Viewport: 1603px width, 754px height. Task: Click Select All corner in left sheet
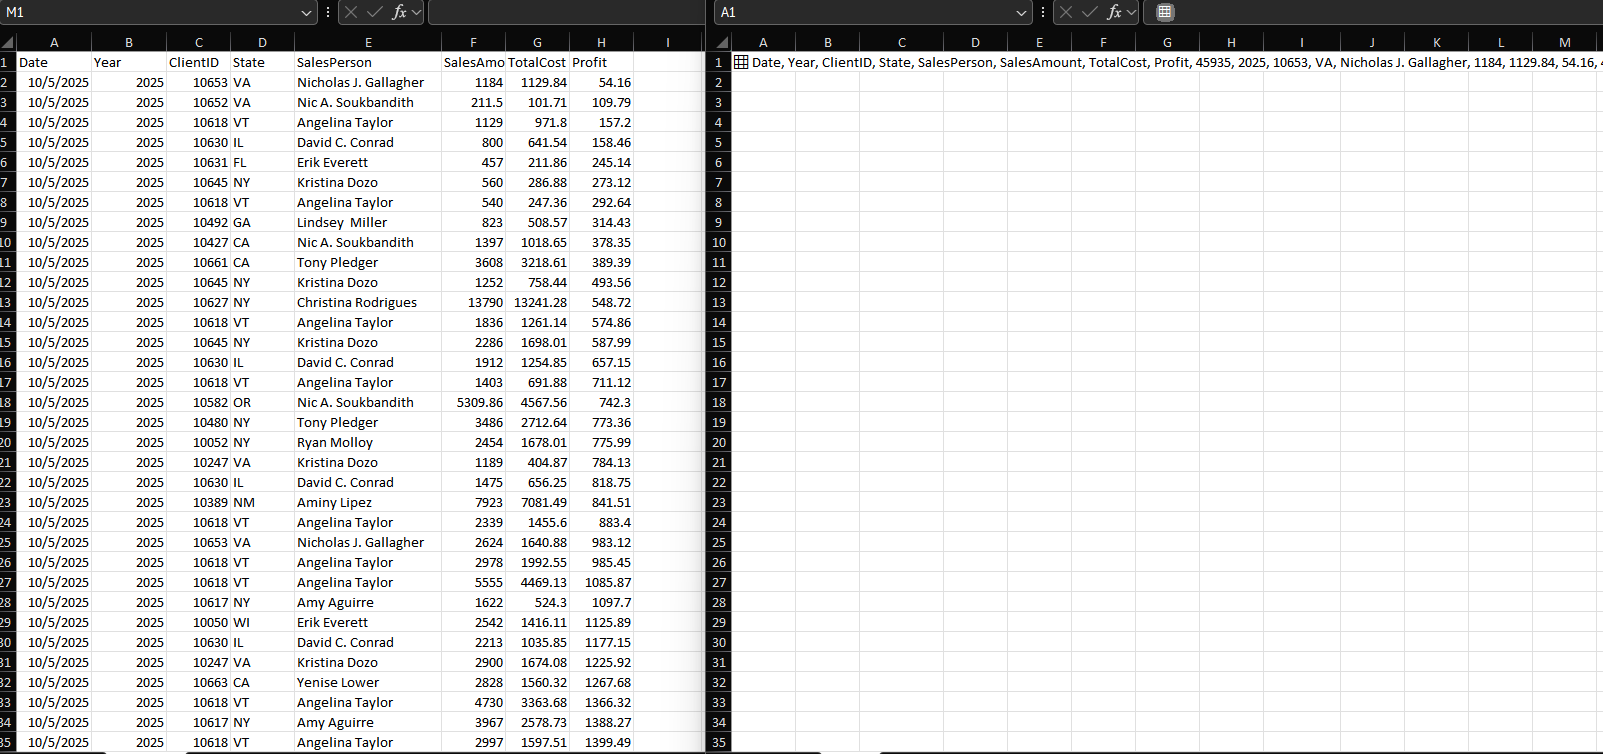(8, 42)
